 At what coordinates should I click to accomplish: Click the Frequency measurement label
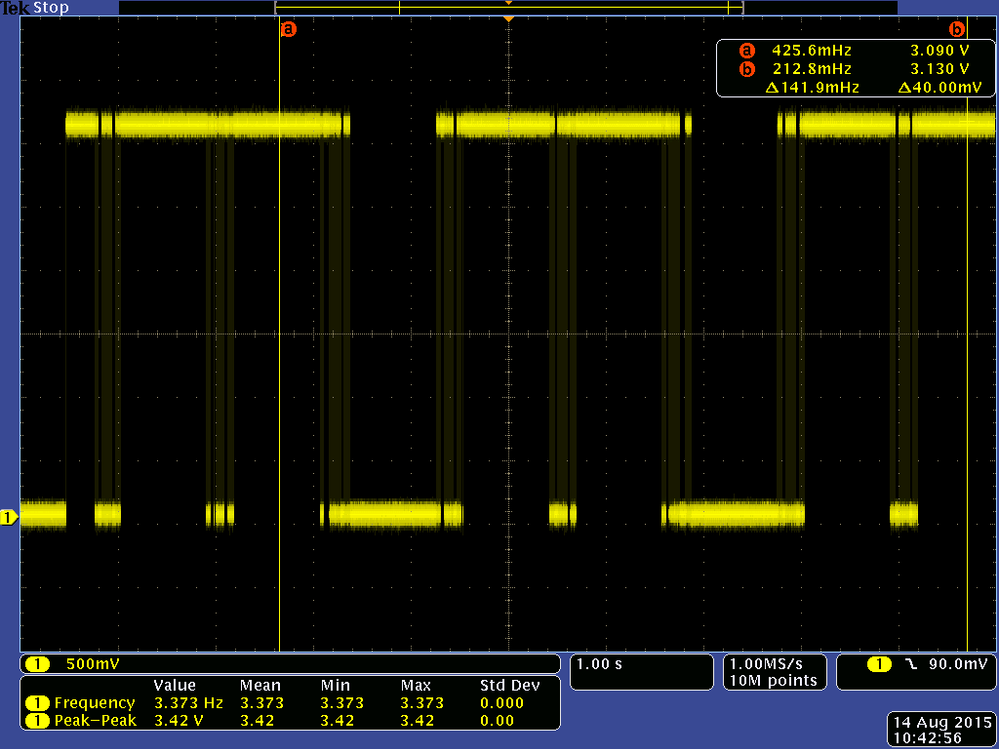(x=94, y=703)
